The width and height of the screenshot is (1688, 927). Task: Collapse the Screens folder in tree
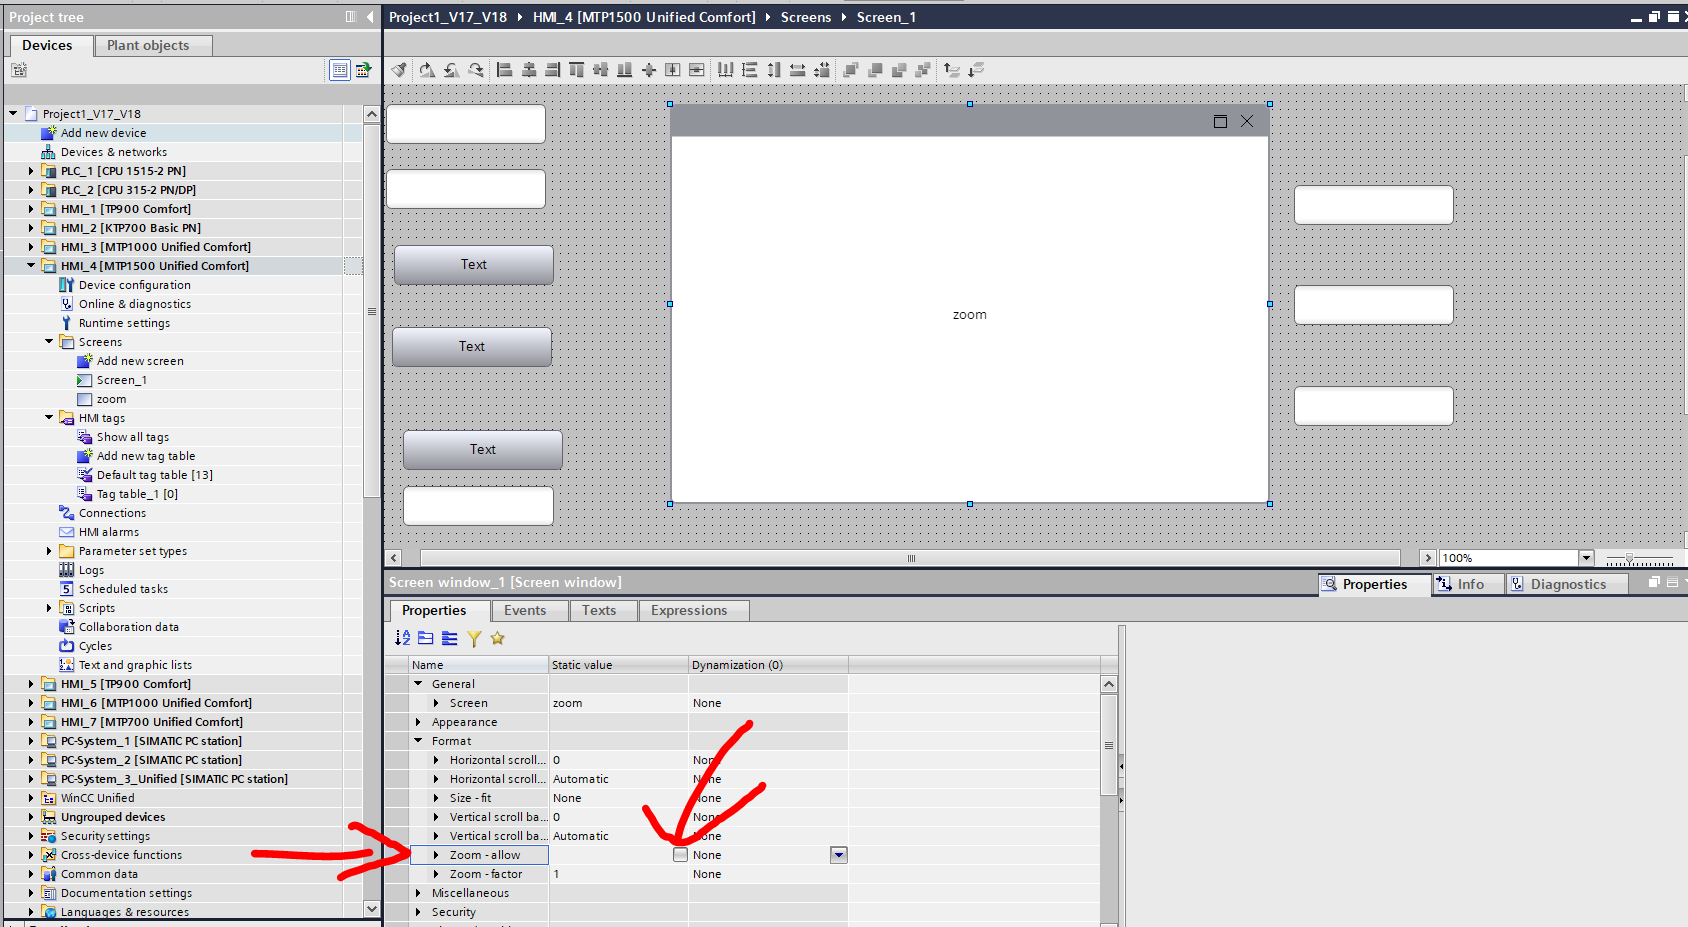pyautogui.click(x=49, y=342)
